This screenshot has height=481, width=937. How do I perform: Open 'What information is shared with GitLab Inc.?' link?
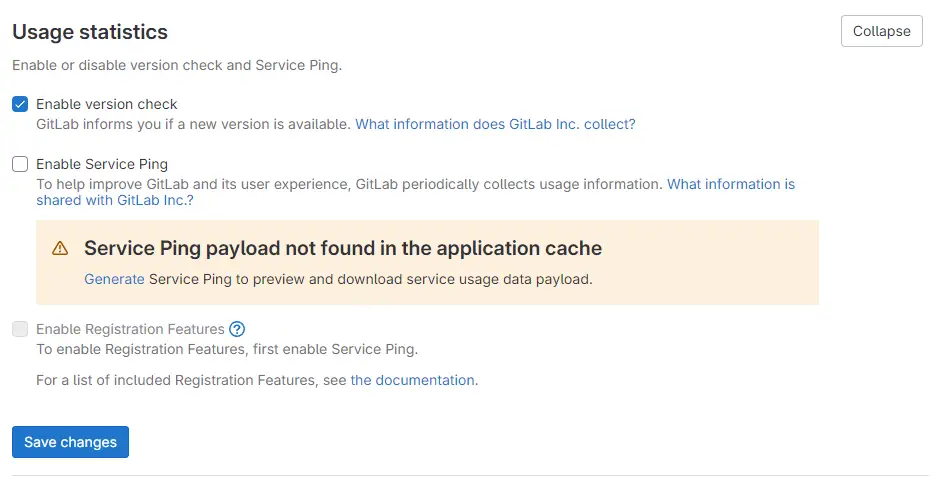tap(415, 192)
